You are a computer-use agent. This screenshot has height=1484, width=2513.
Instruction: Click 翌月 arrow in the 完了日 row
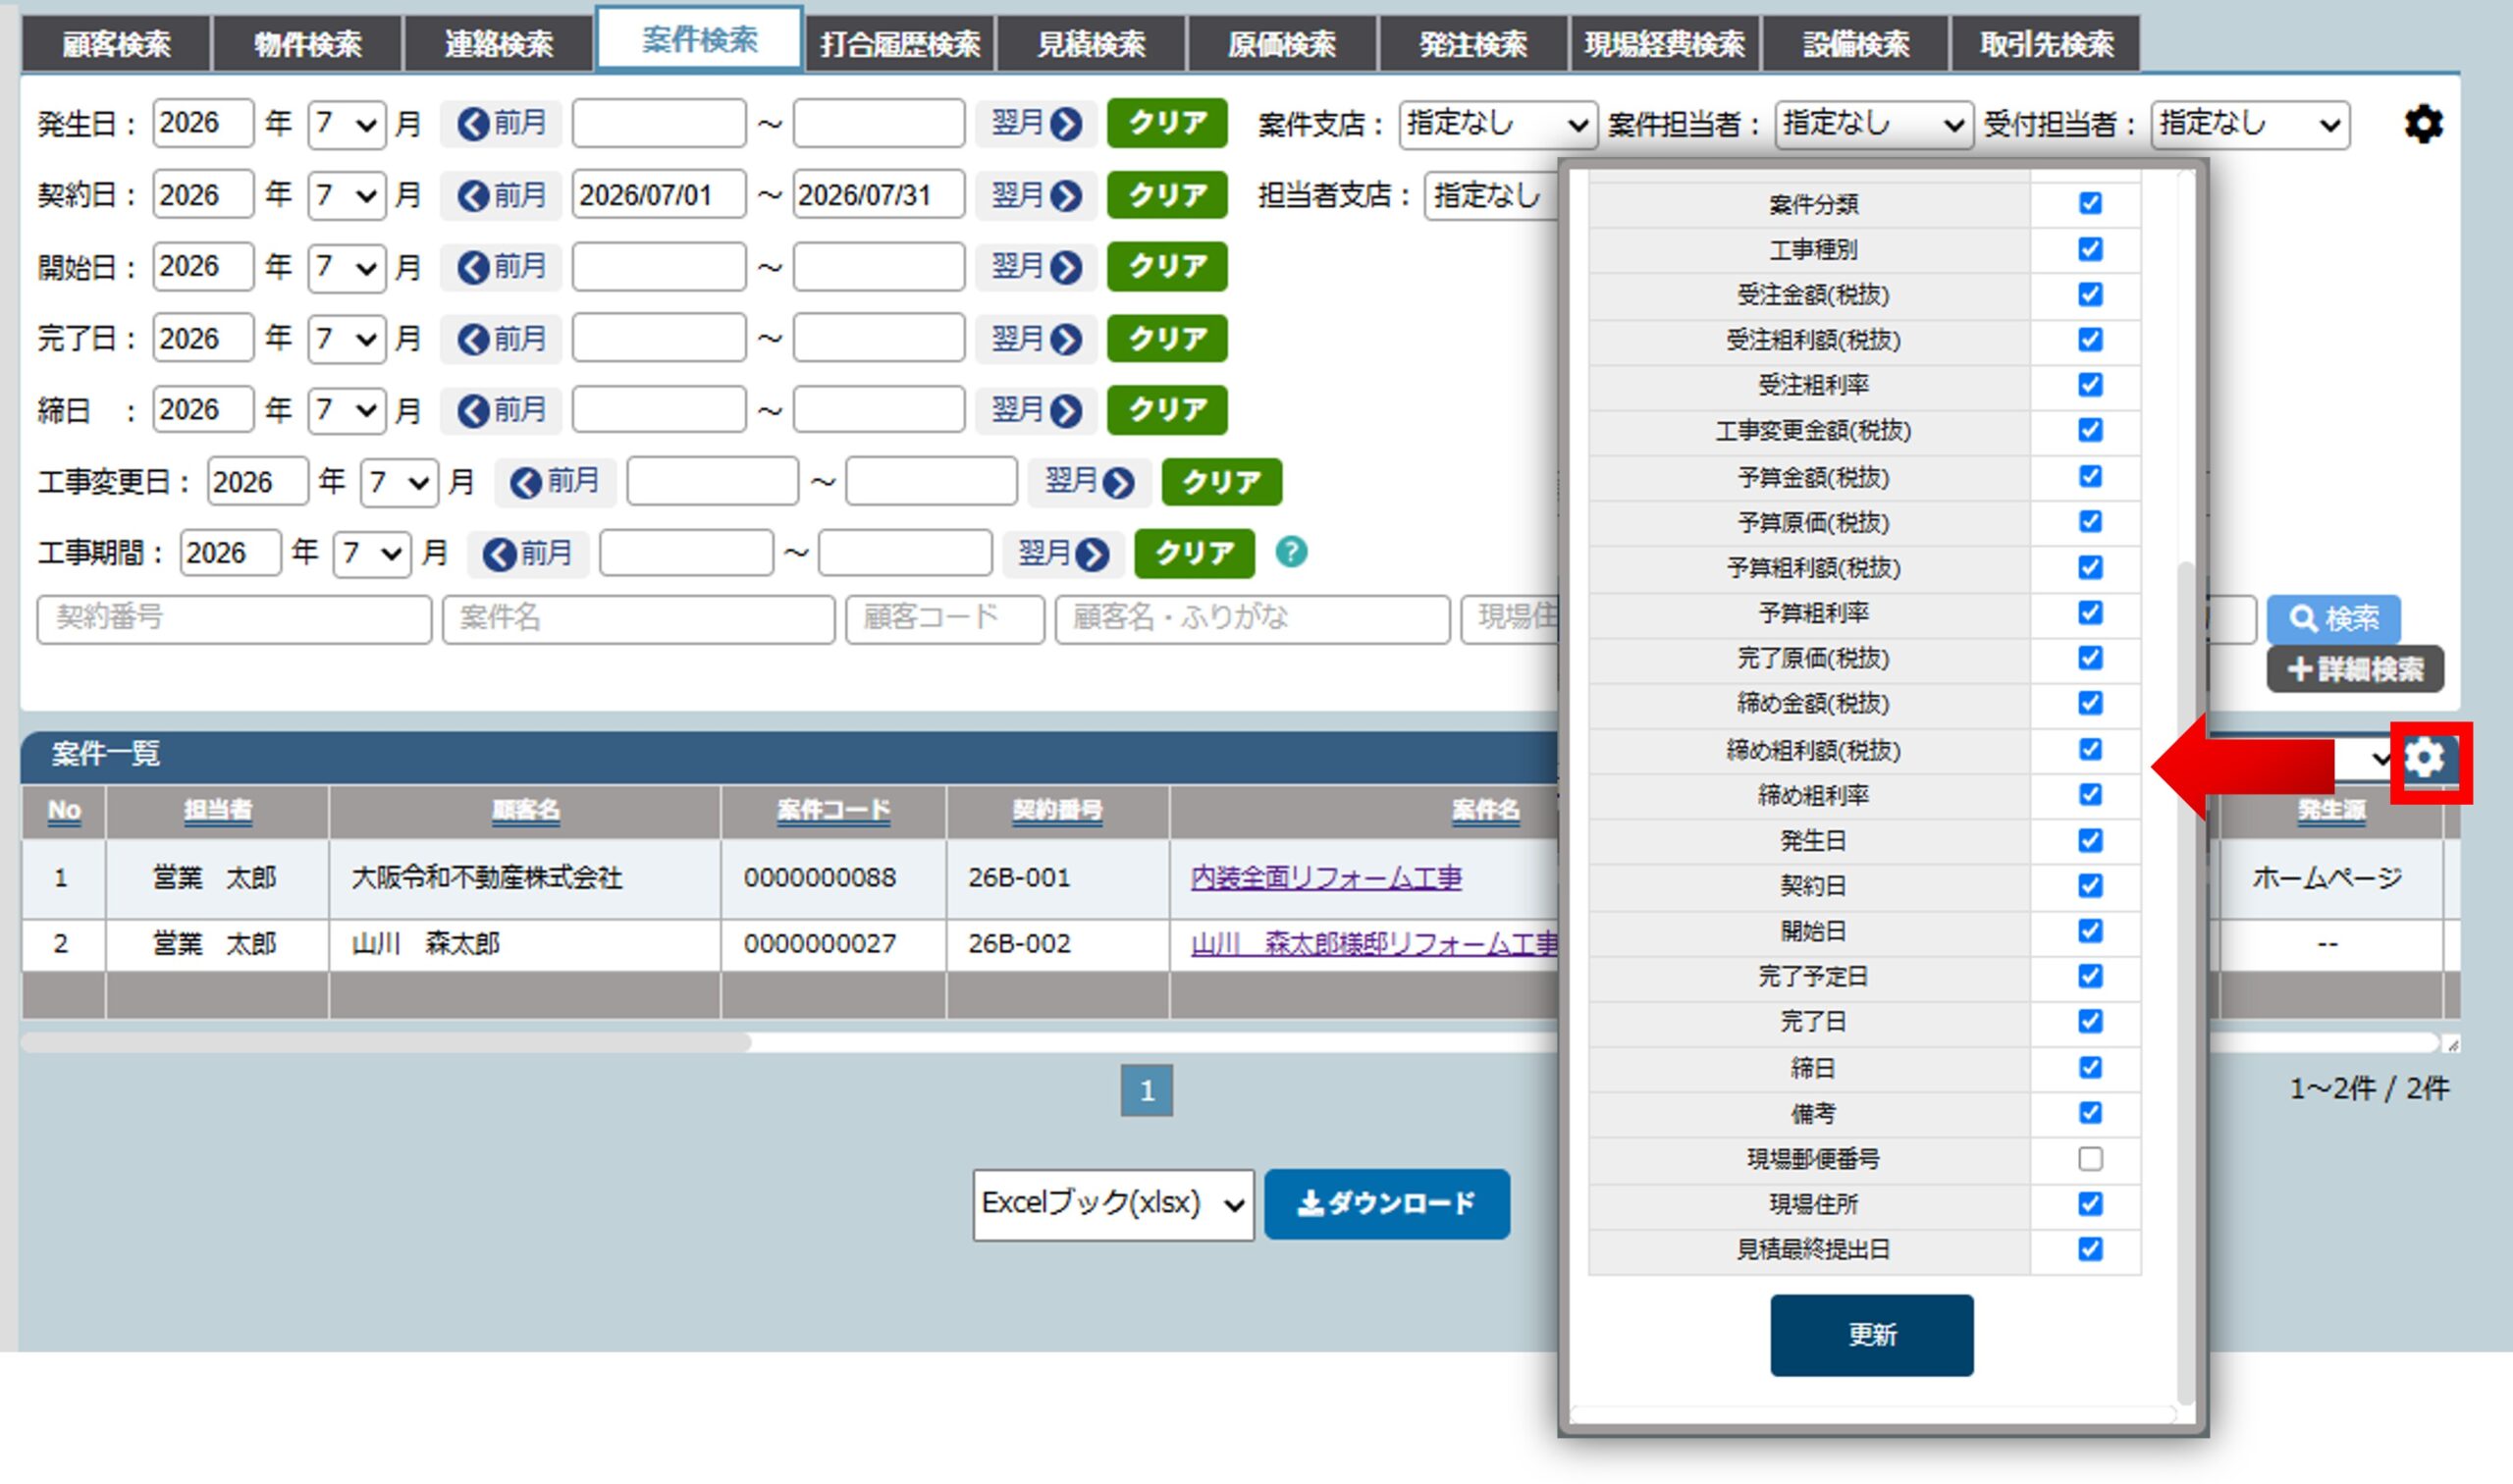(1036, 339)
